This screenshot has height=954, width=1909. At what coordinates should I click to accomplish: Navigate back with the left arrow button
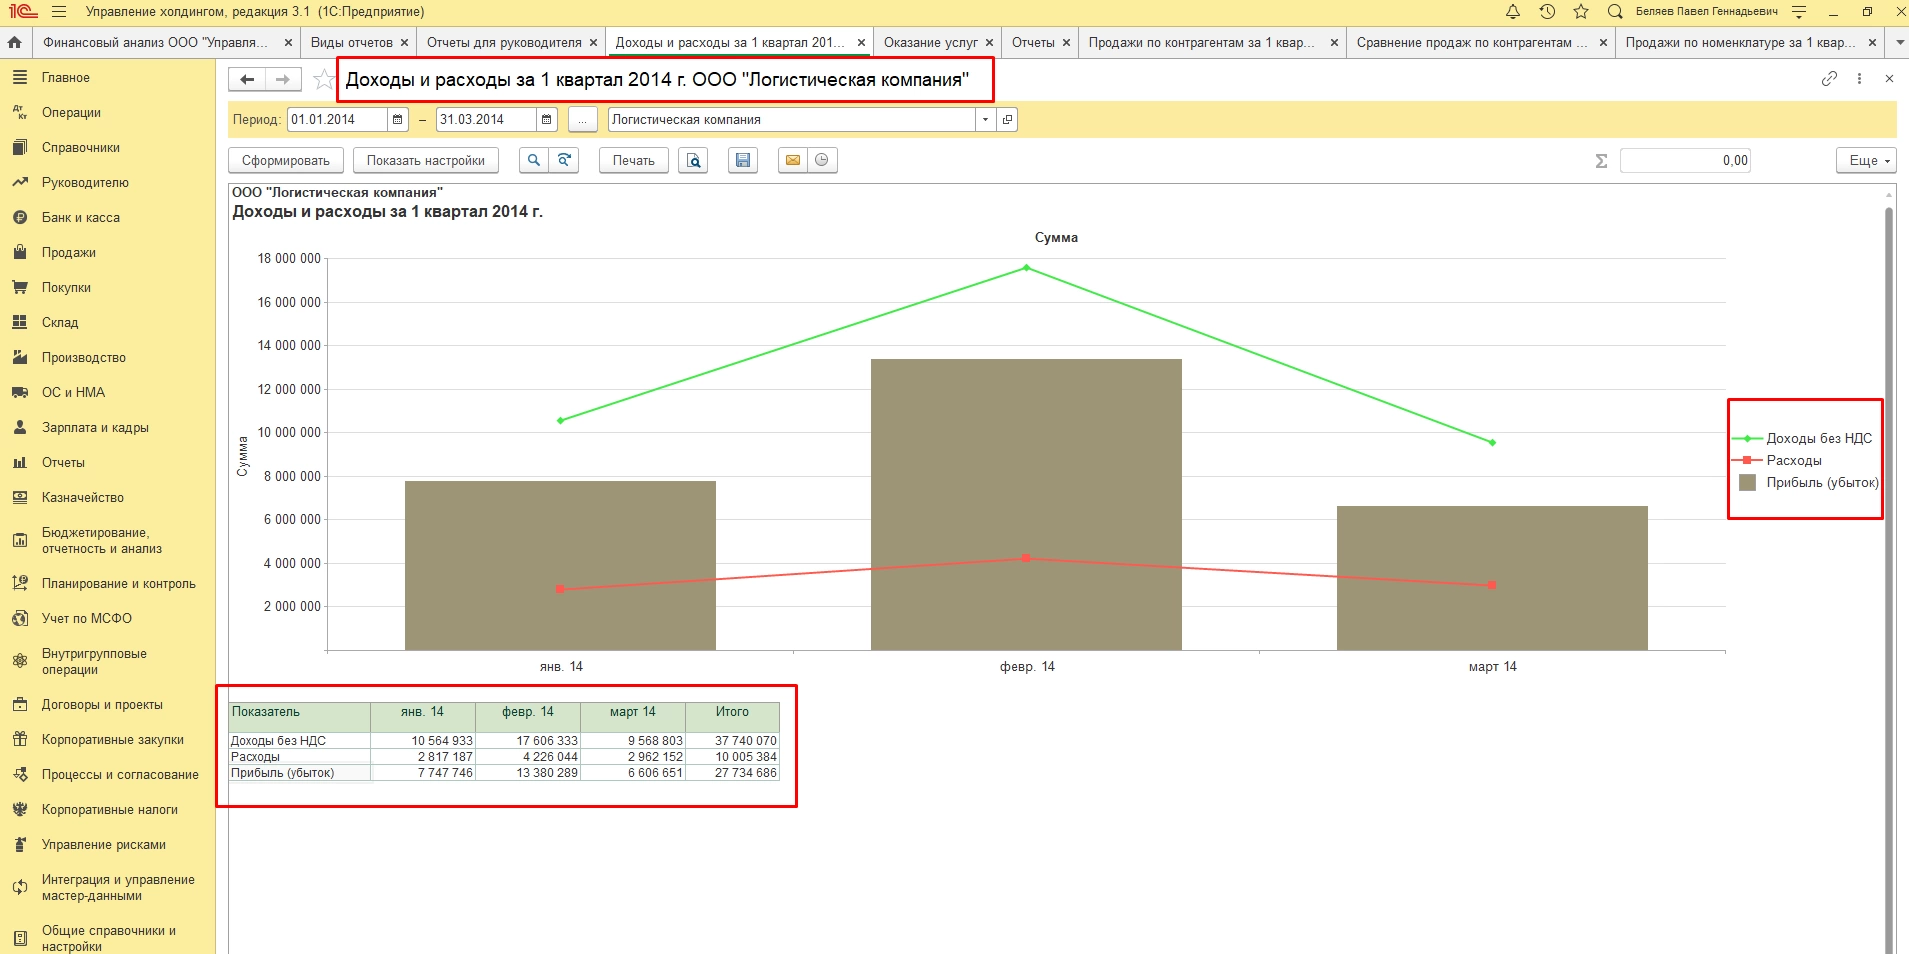(x=248, y=80)
